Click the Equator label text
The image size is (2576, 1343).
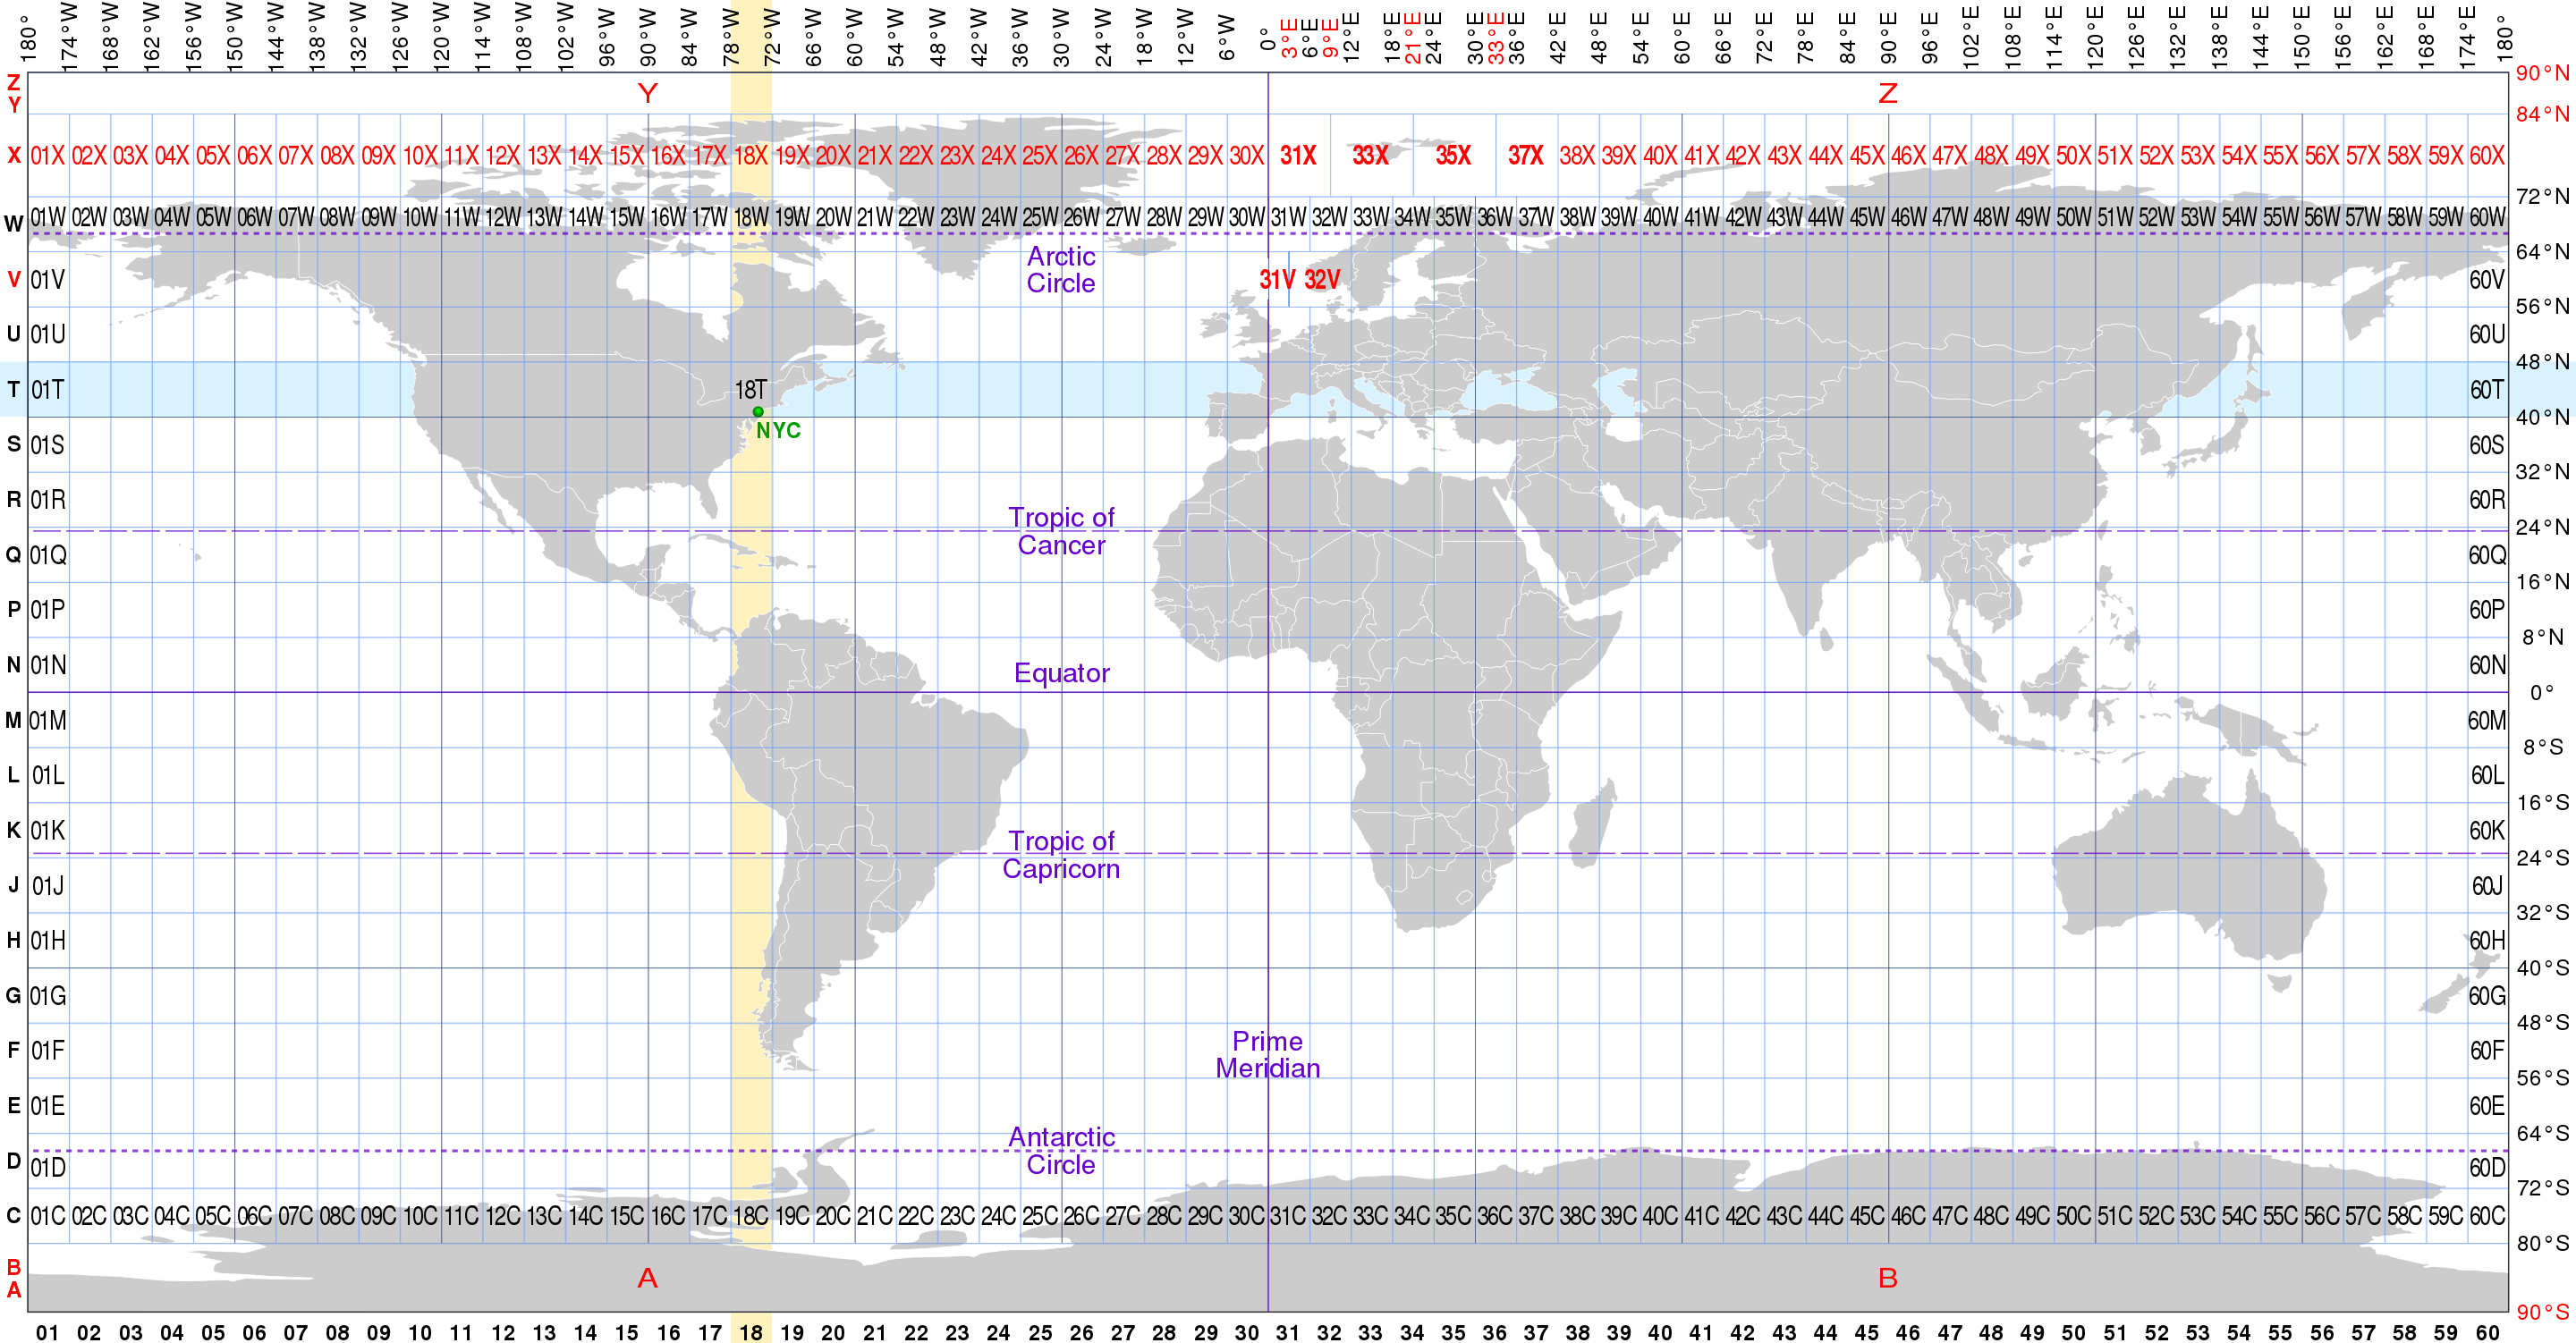point(1061,673)
